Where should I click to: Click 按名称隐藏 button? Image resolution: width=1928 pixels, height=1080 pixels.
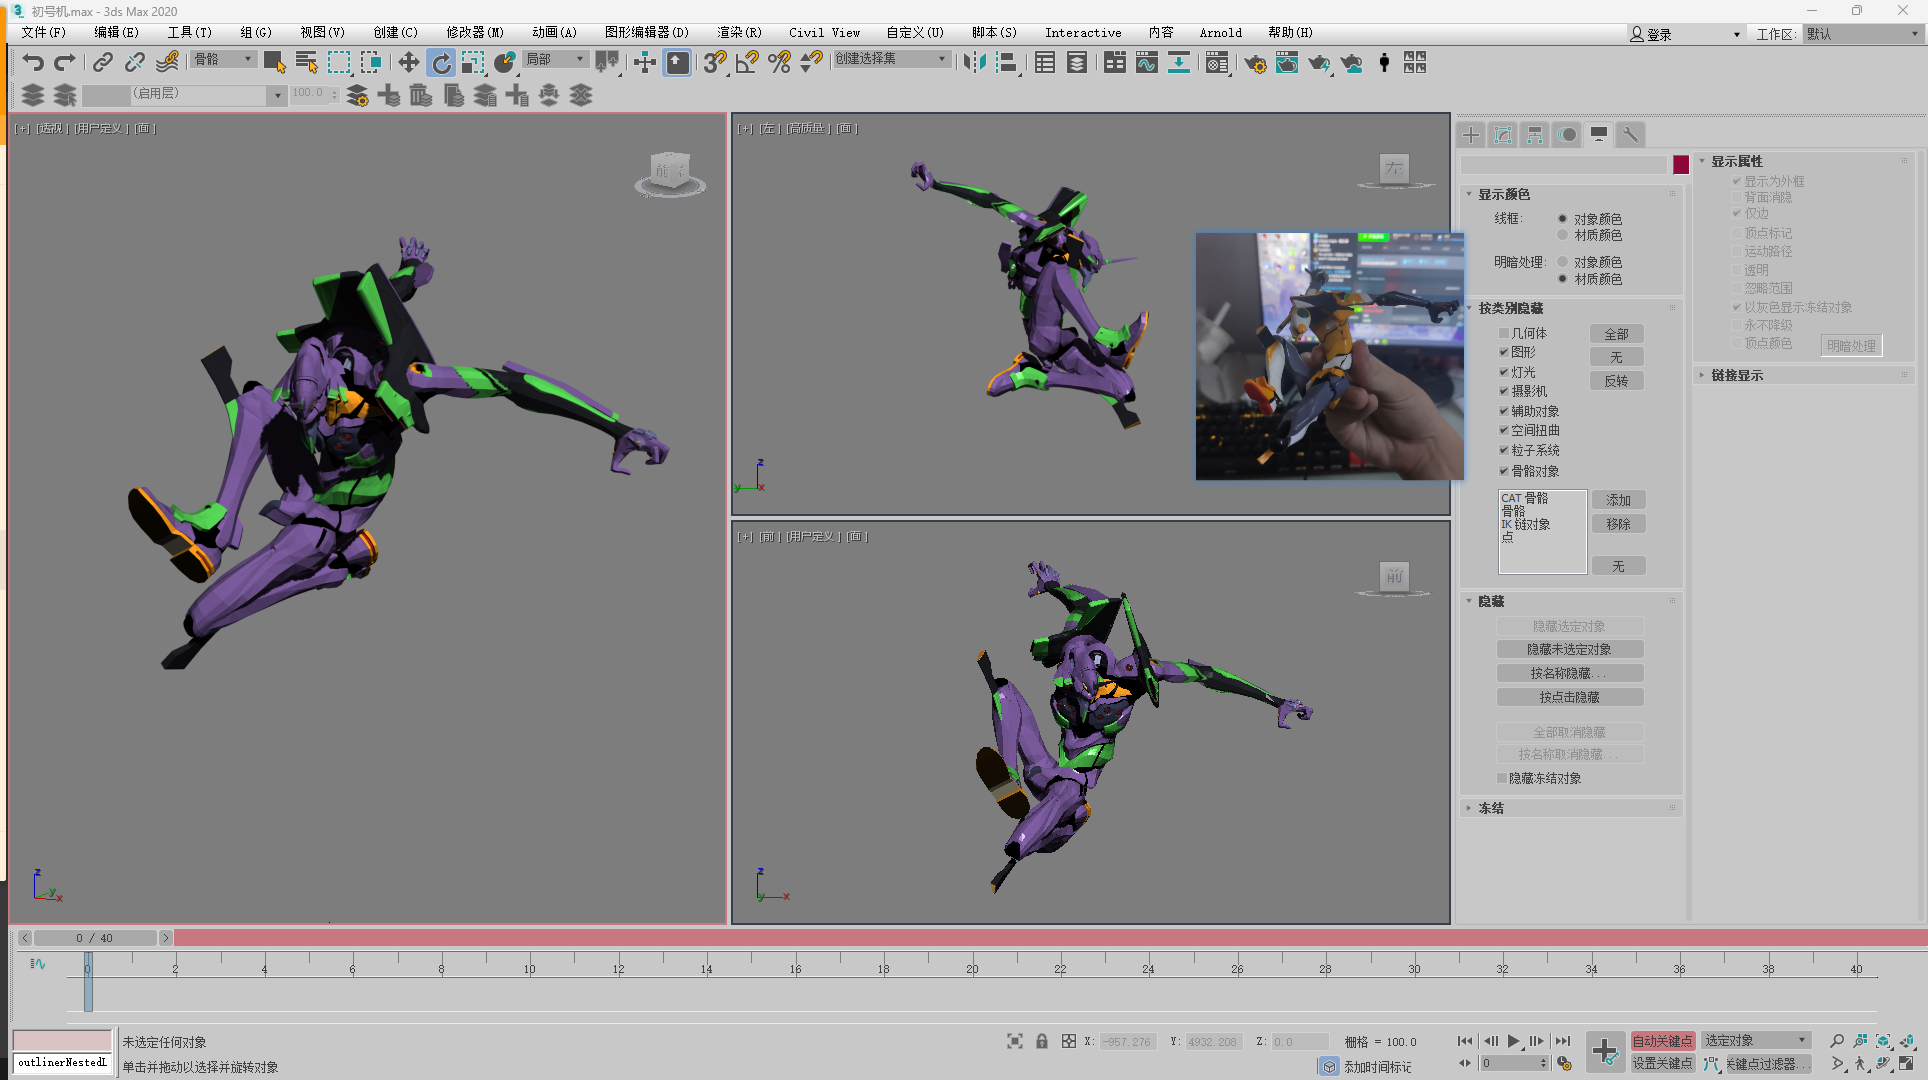(1569, 673)
